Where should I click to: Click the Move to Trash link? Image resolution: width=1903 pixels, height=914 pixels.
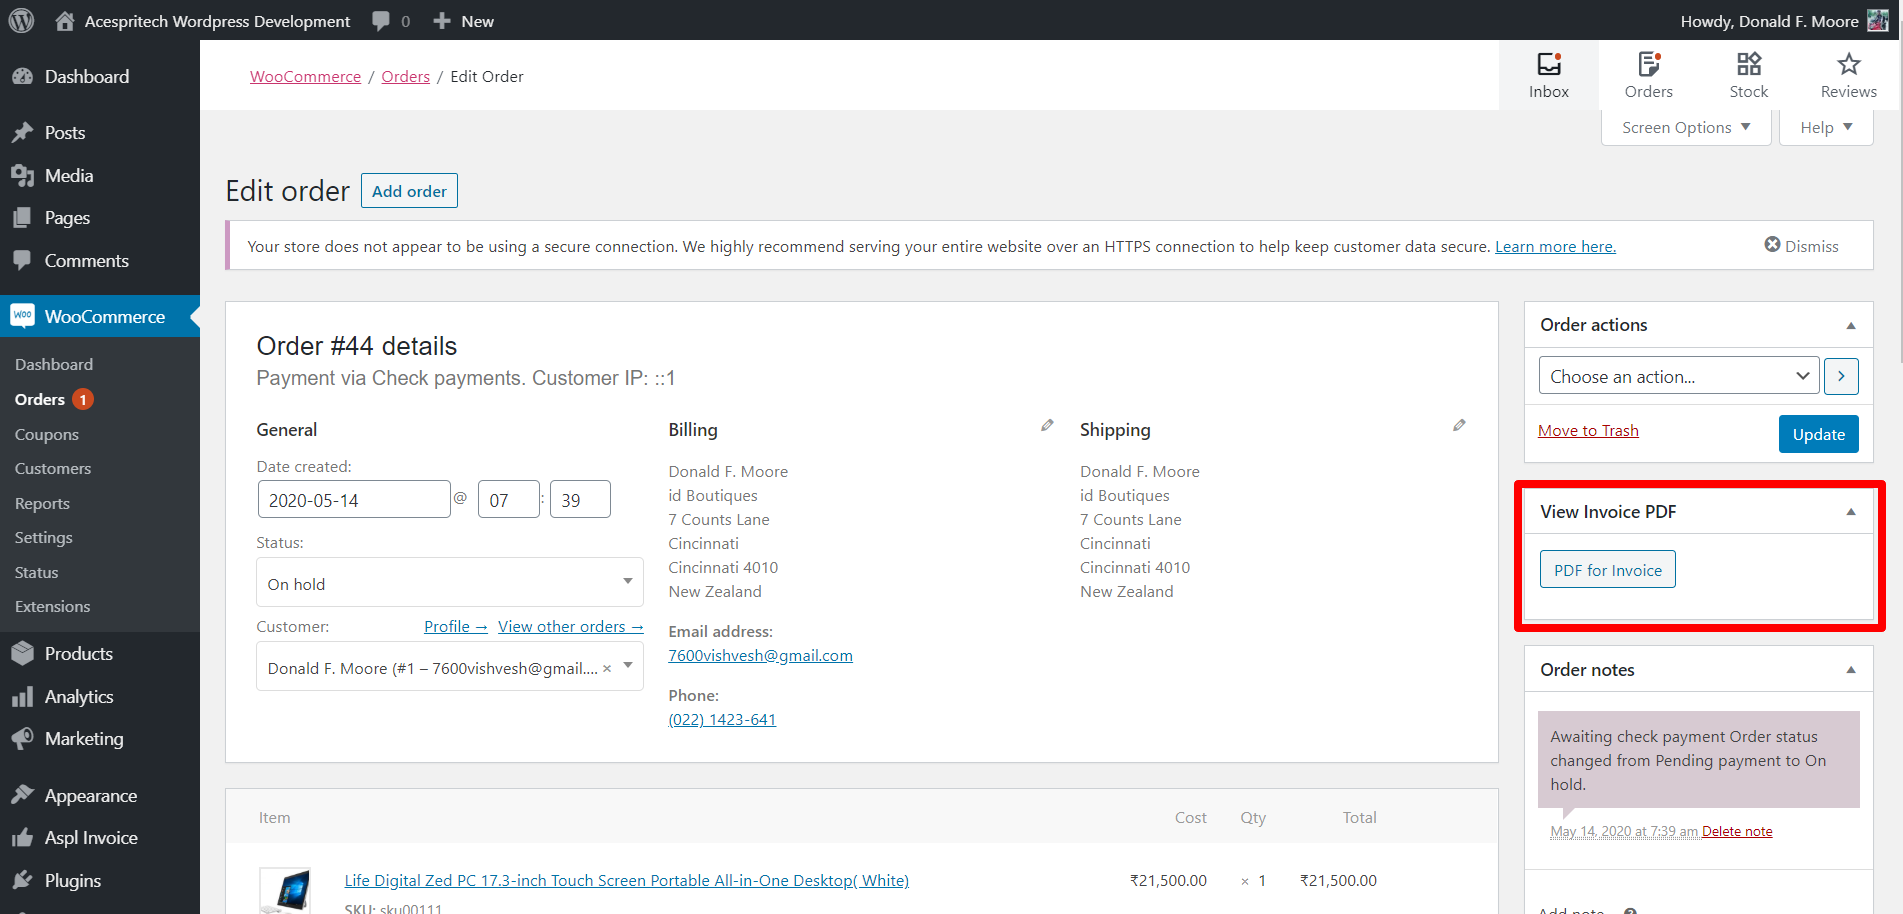[1588, 431]
